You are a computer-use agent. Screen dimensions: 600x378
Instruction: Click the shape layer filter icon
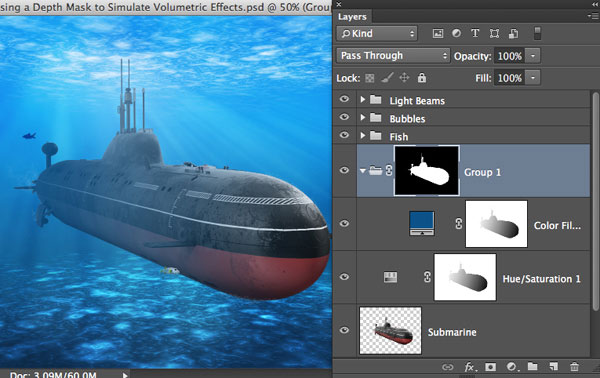click(494, 34)
